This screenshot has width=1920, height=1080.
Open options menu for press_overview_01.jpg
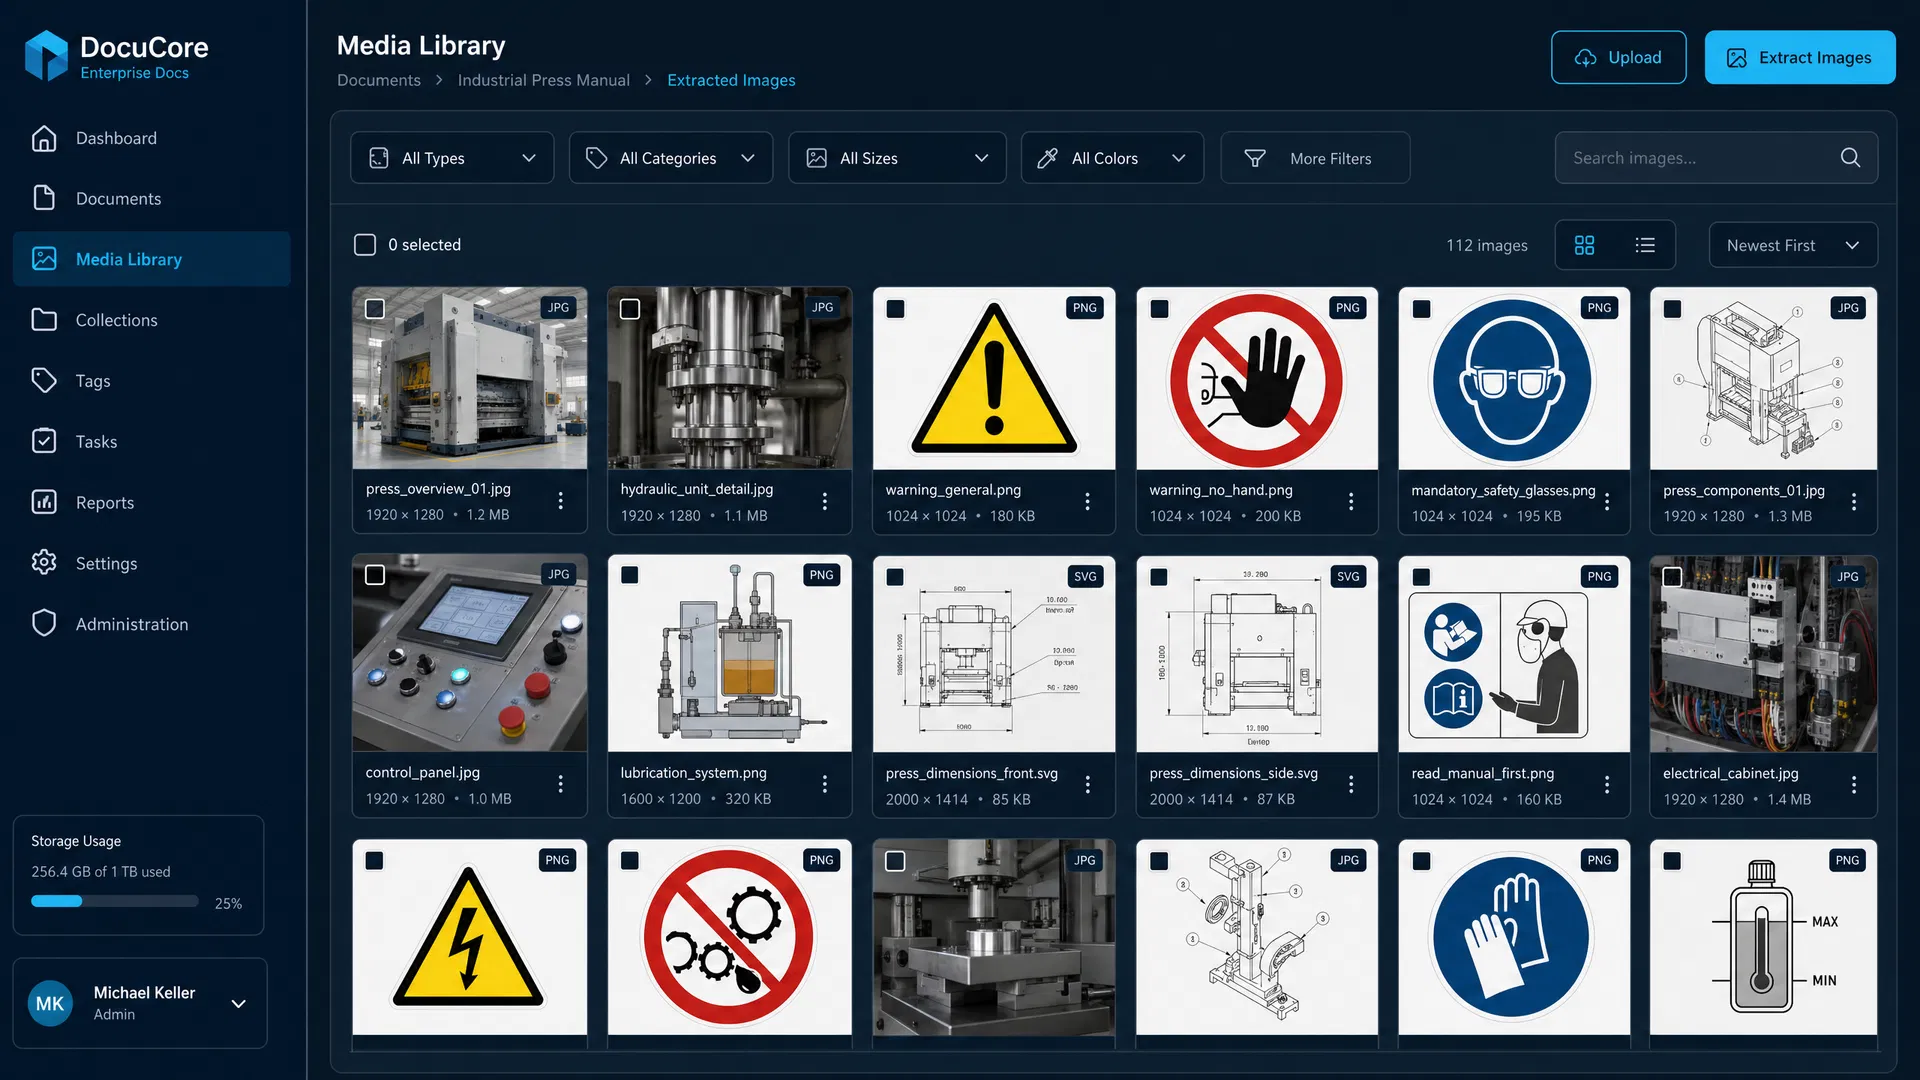pyautogui.click(x=560, y=501)
